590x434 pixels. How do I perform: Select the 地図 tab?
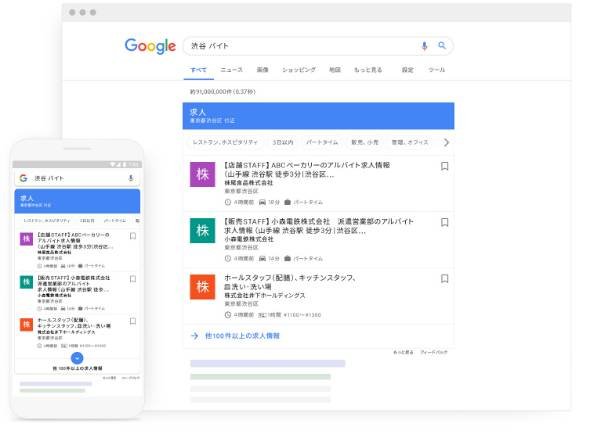[335, 70]
